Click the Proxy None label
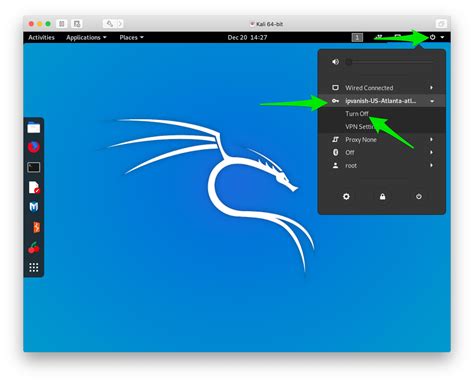474x383 pixels. point(361,139)
